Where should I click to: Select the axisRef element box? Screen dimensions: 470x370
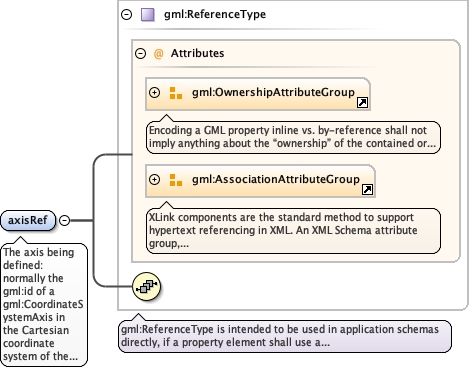(x=28, y=220)
